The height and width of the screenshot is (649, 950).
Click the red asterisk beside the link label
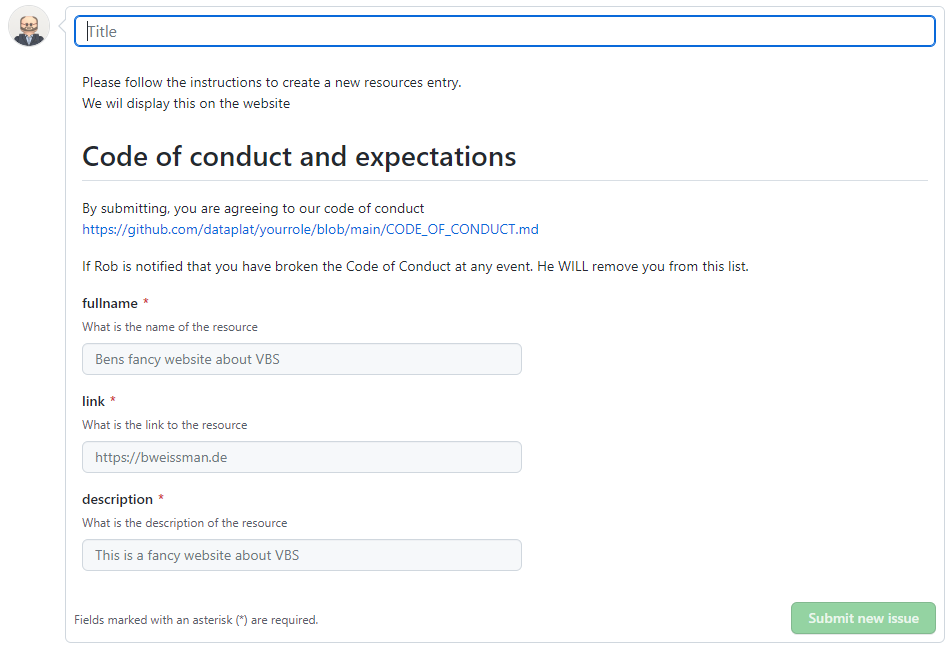click(113, 400)
